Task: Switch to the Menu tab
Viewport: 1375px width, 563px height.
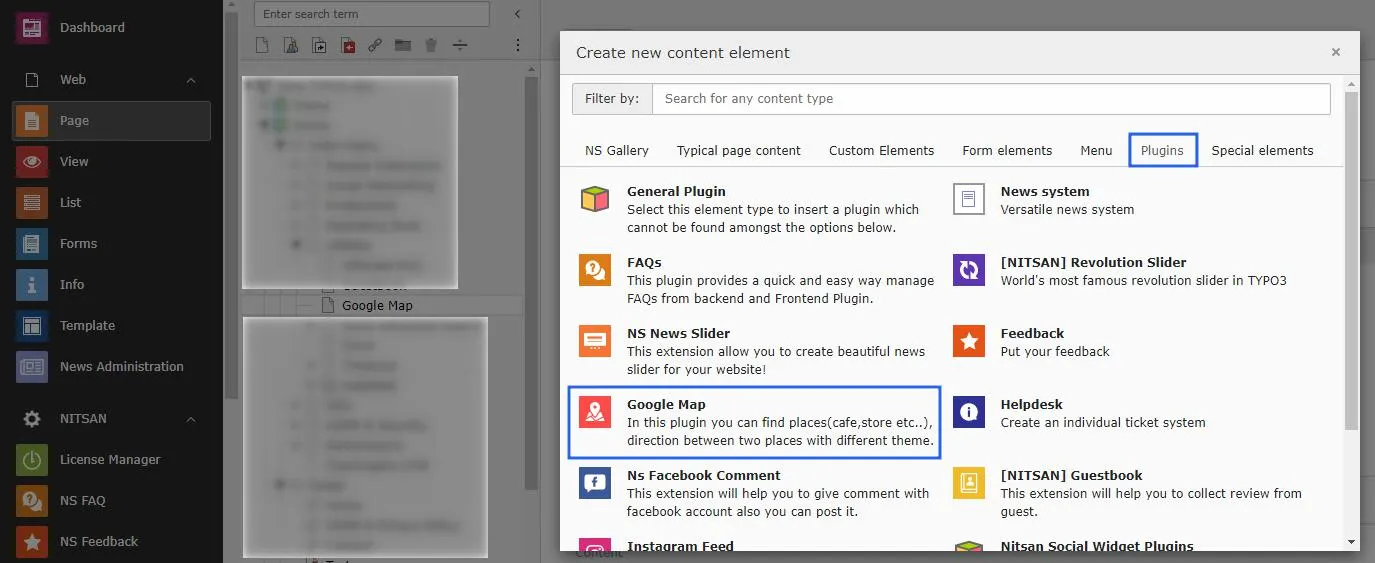Action: tap(1096, 150)
